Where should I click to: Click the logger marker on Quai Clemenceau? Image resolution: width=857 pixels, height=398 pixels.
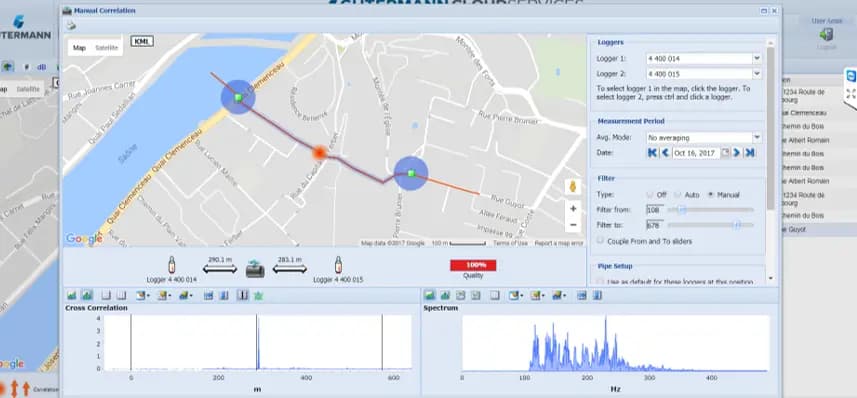[x=238, y=97]
